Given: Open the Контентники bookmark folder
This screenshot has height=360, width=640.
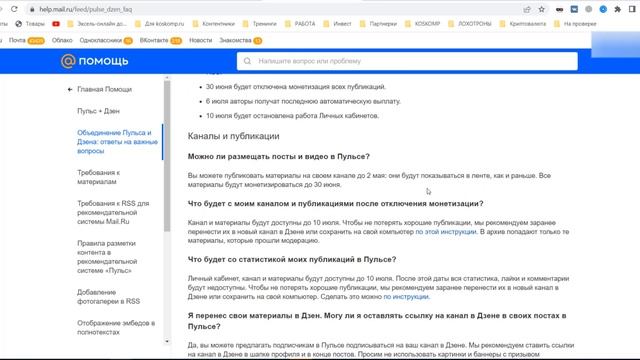Looking at the screenshot, I should [x=214, y=24].
